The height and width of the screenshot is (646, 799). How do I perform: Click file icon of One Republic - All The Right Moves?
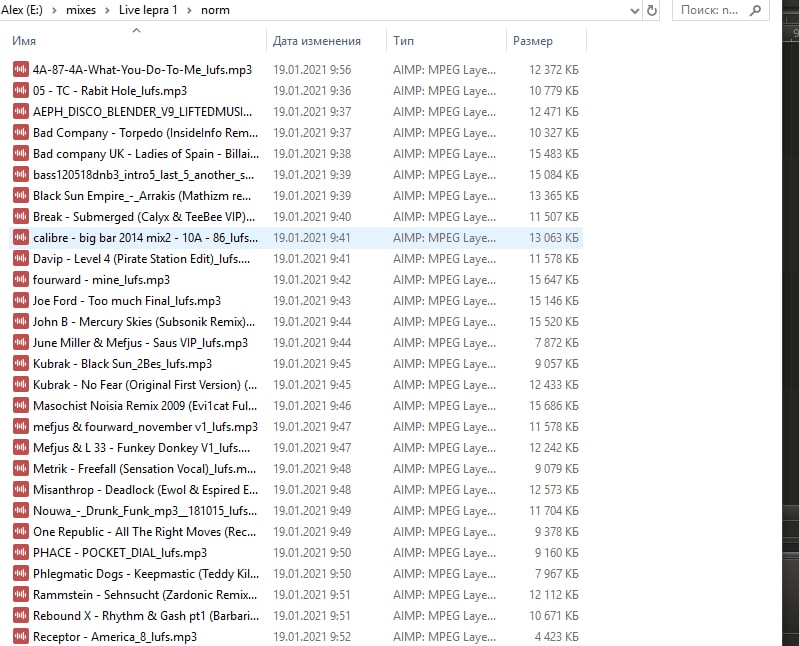pyautogui.click(x=21, y=531)
